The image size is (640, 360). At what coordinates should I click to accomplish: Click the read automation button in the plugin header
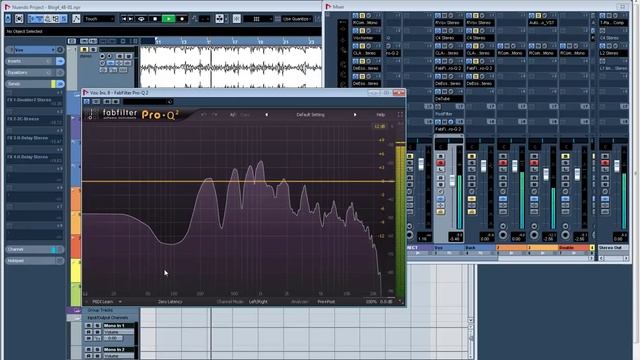[x=107, y=102]
